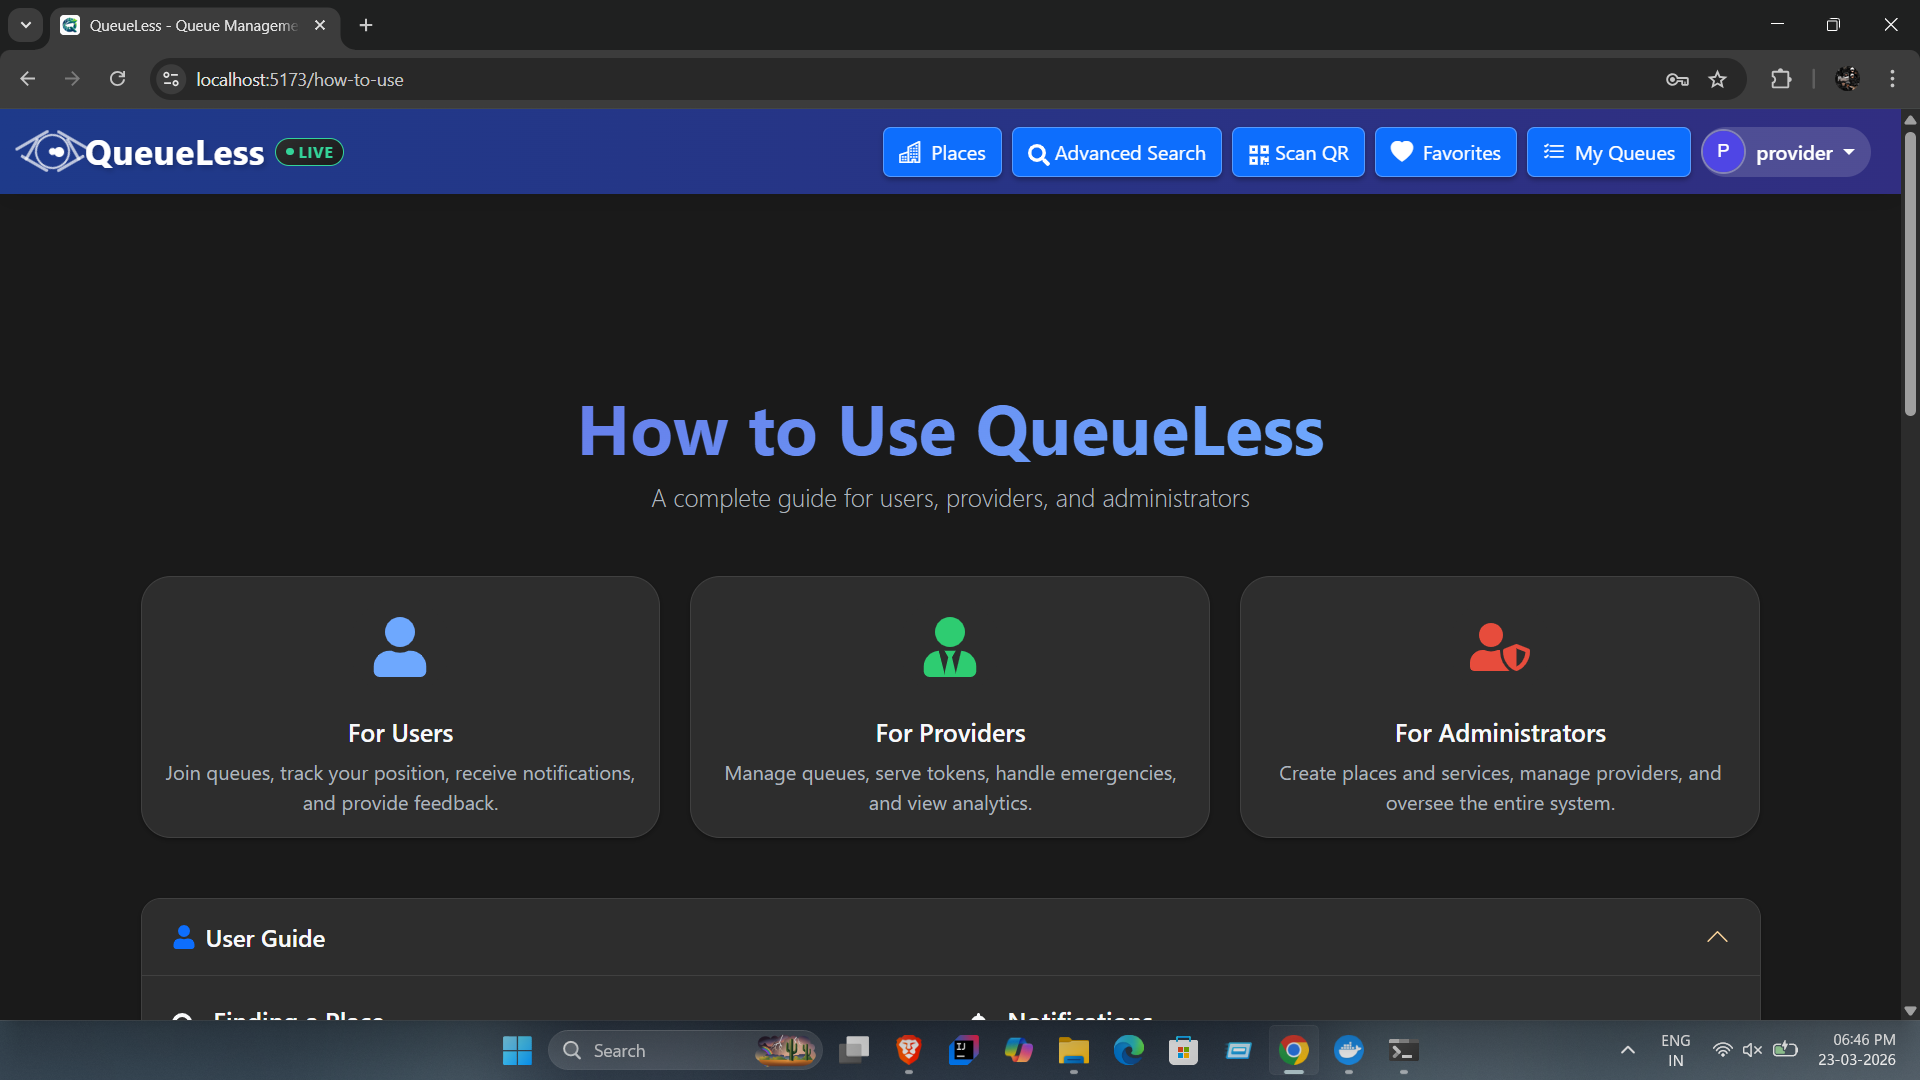Viewport: 1920px width, 1080px height.
Task: Open Advanced Search from the navbar
Action: tap(1117, 153)
